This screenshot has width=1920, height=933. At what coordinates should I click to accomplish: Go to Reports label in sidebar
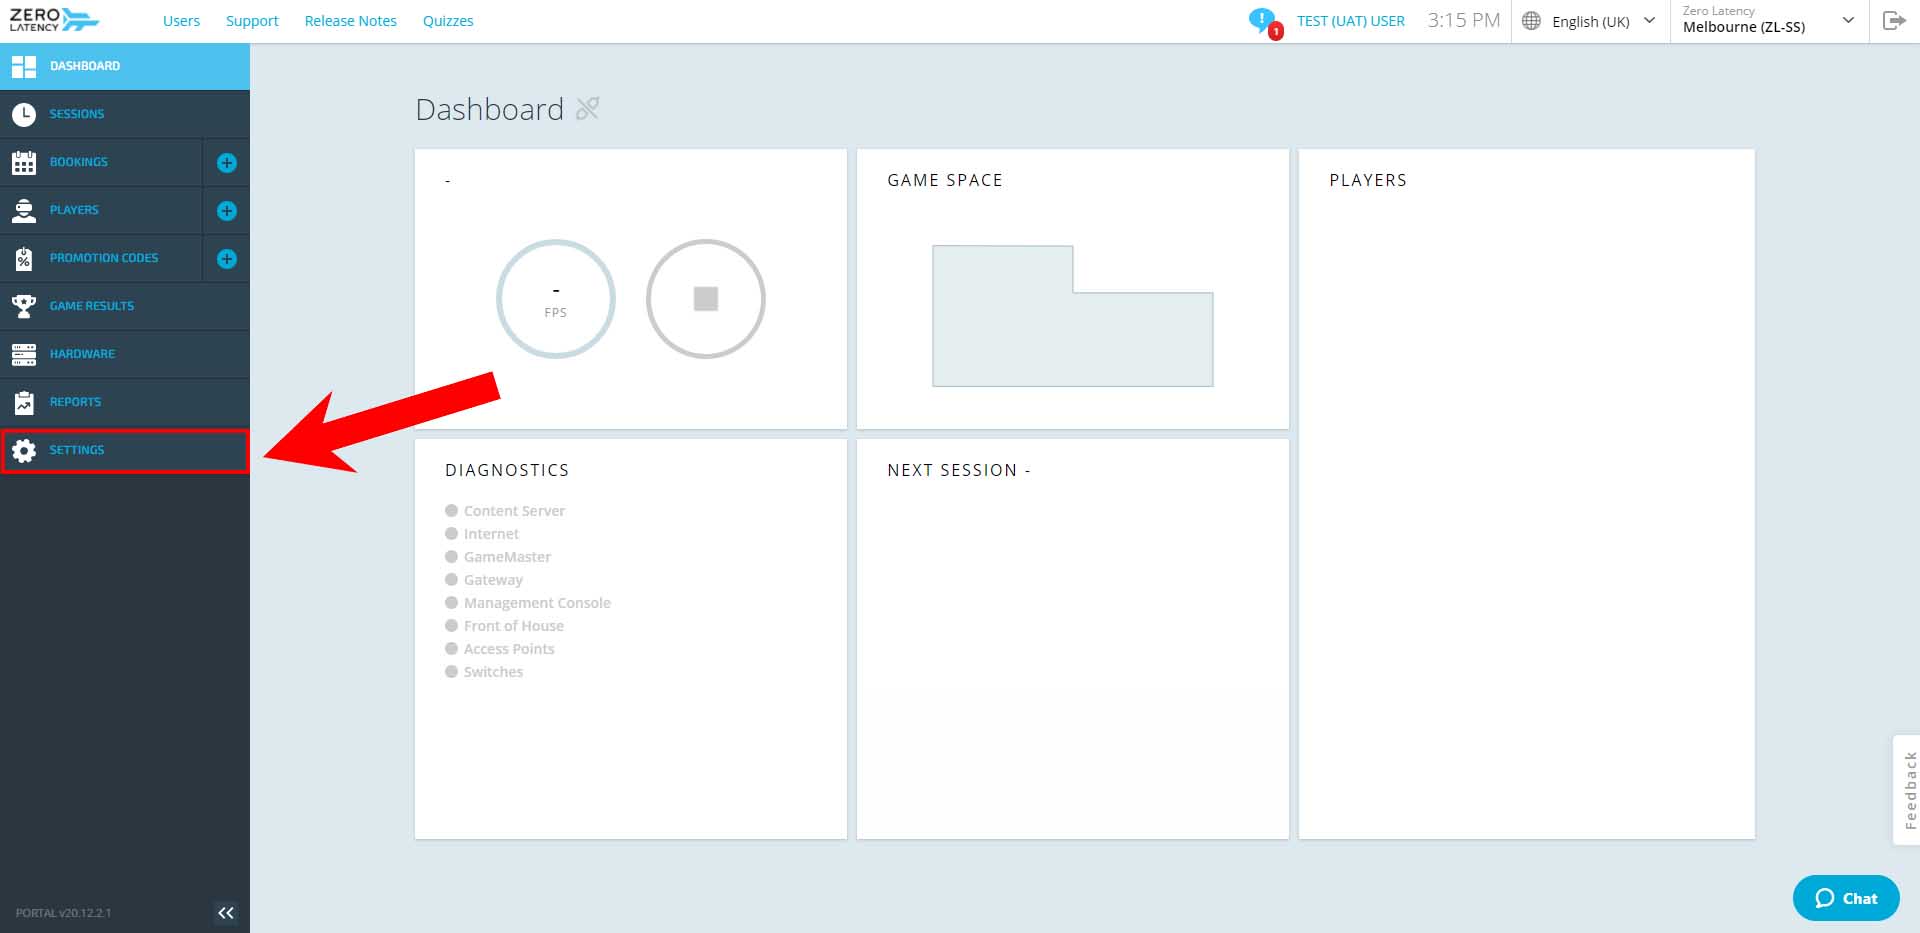[x=75, y=402]
